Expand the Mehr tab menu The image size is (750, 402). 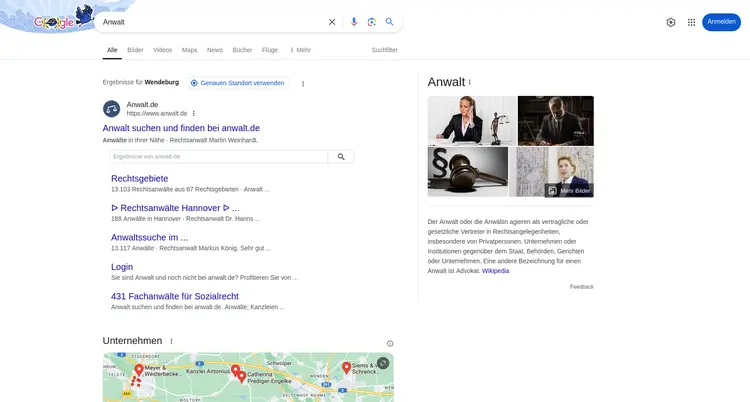point(301,50)
